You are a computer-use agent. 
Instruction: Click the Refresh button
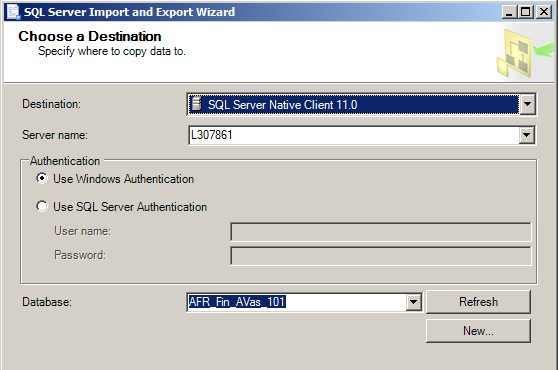click(x=478, y=302)
